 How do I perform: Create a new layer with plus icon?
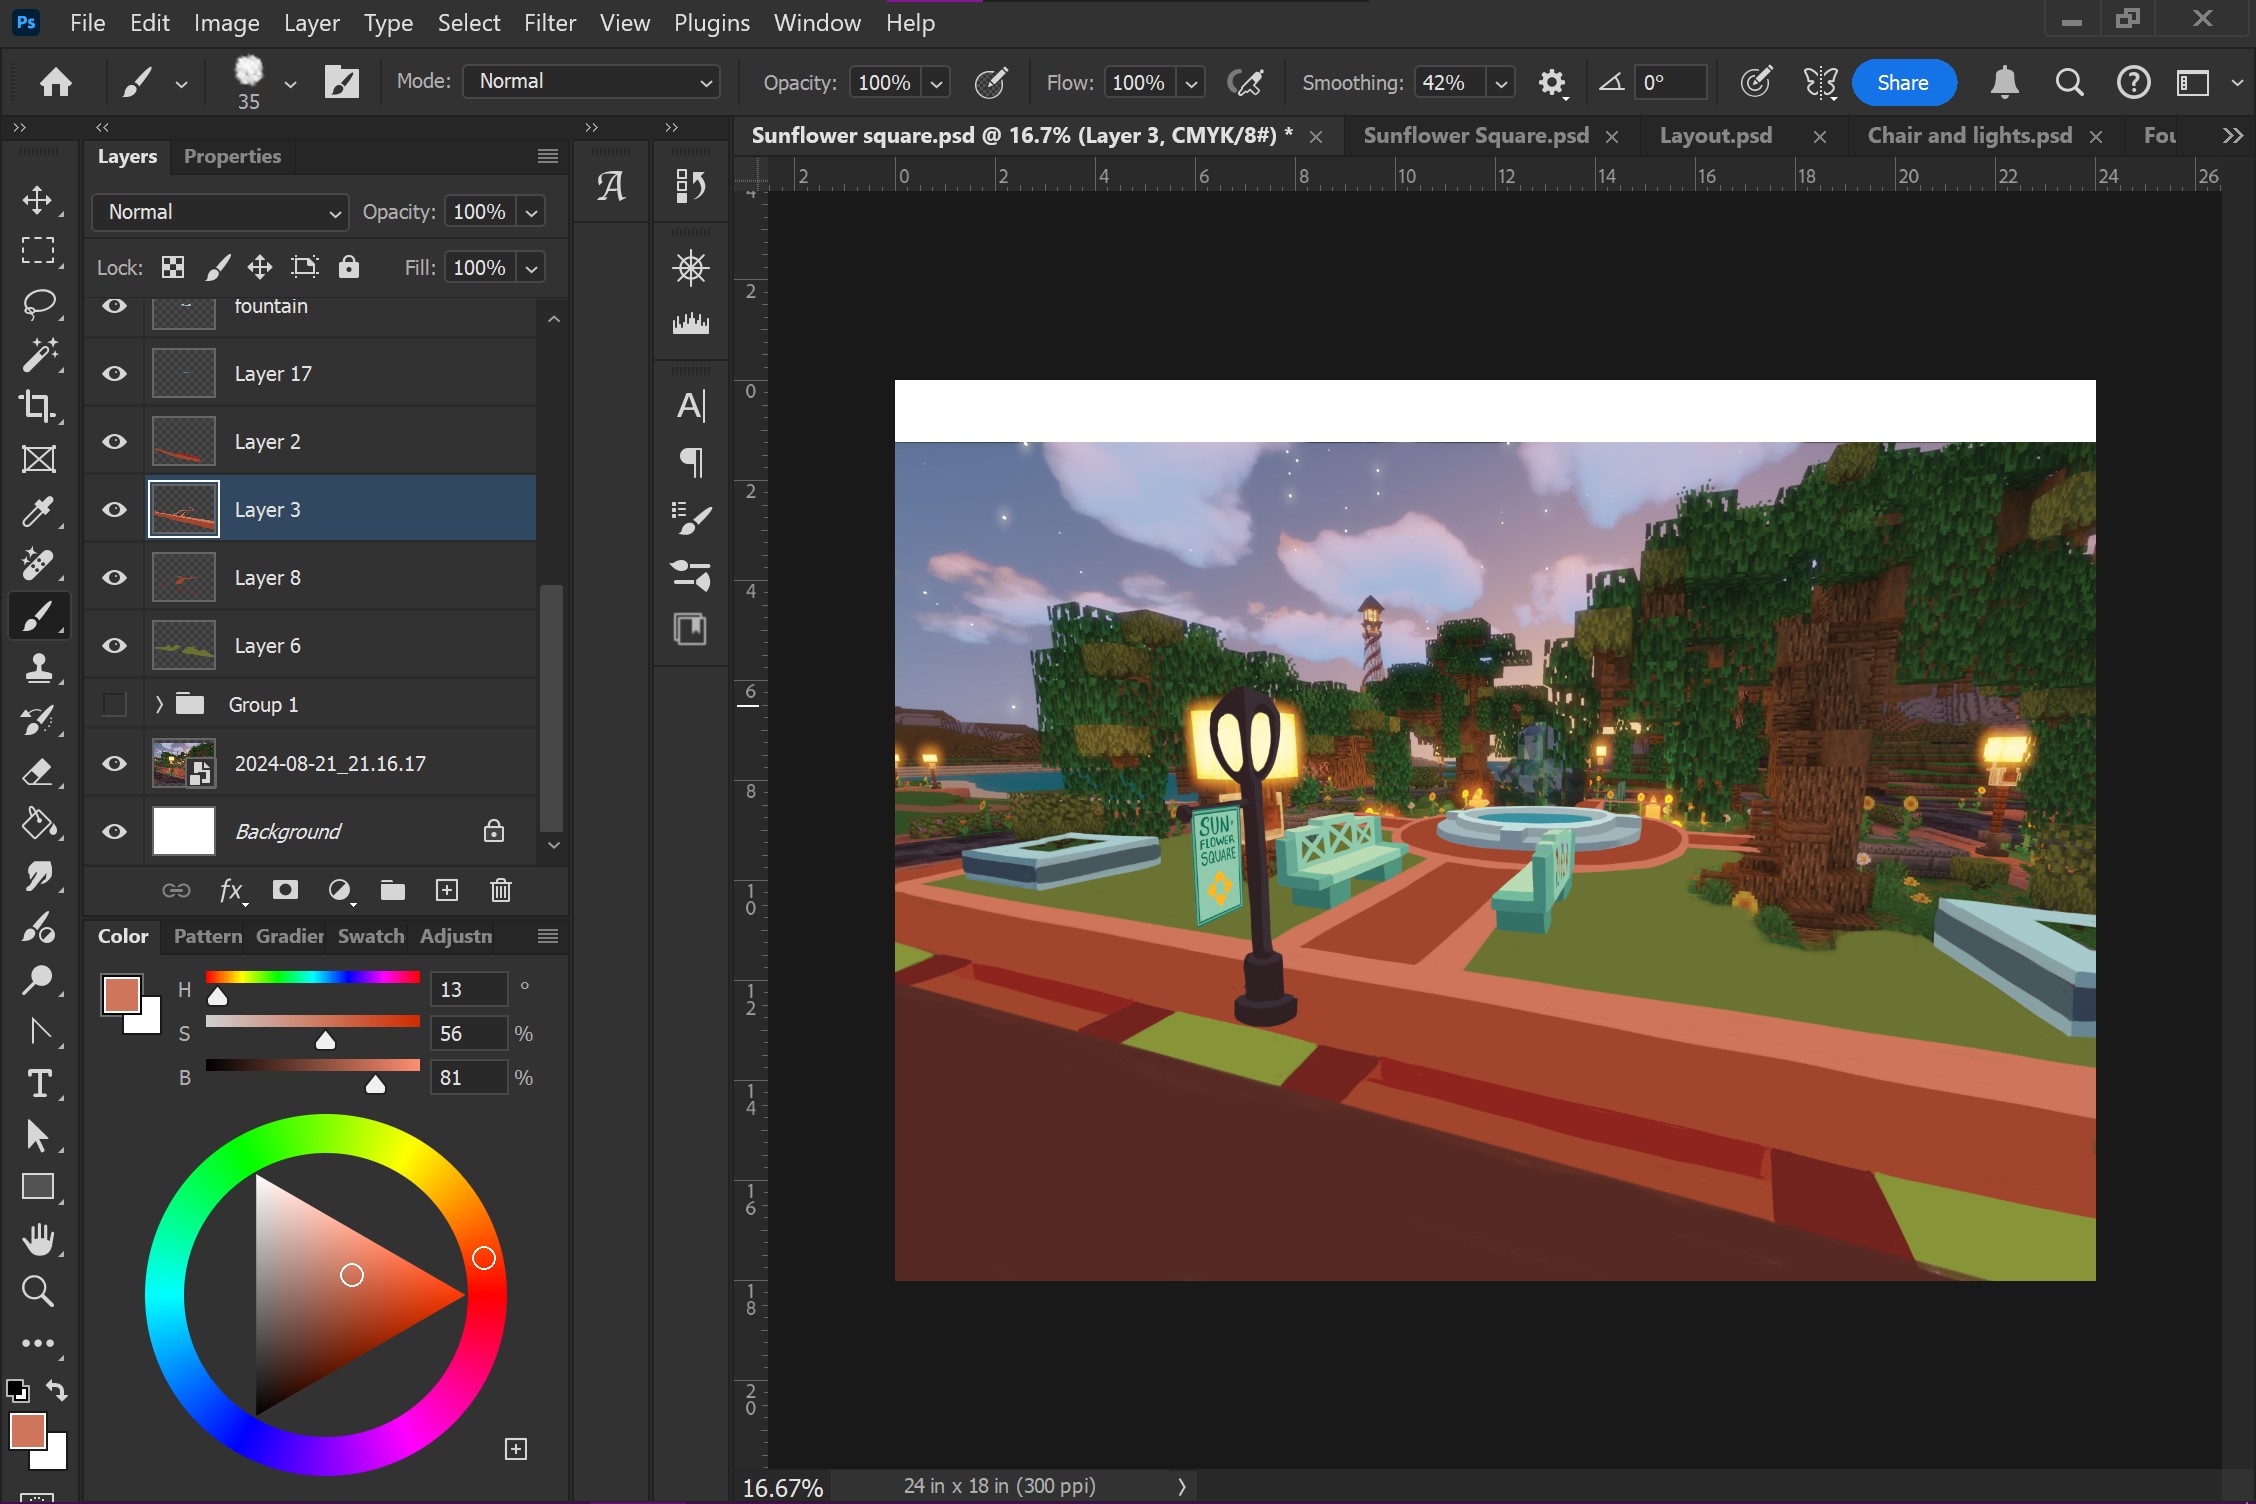447,890
